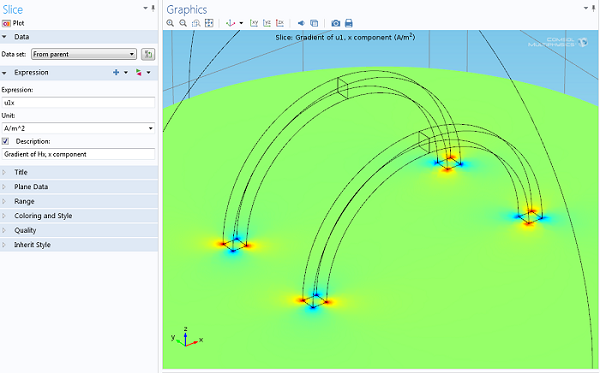Open the Graphics panel menu arrow
The image size is (600, 373).
click(x=586, y=8)
